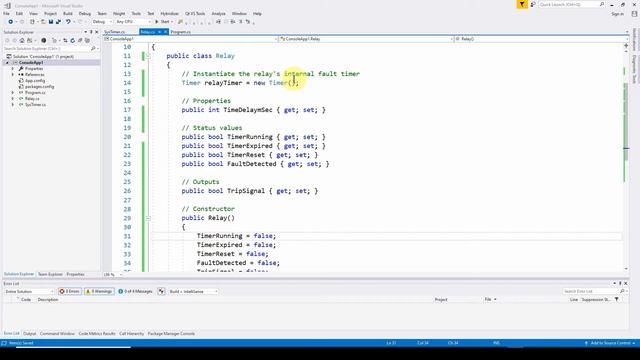Open the Window menu
The height and width of the screenshot is (360, 640).
pos(239,13)
